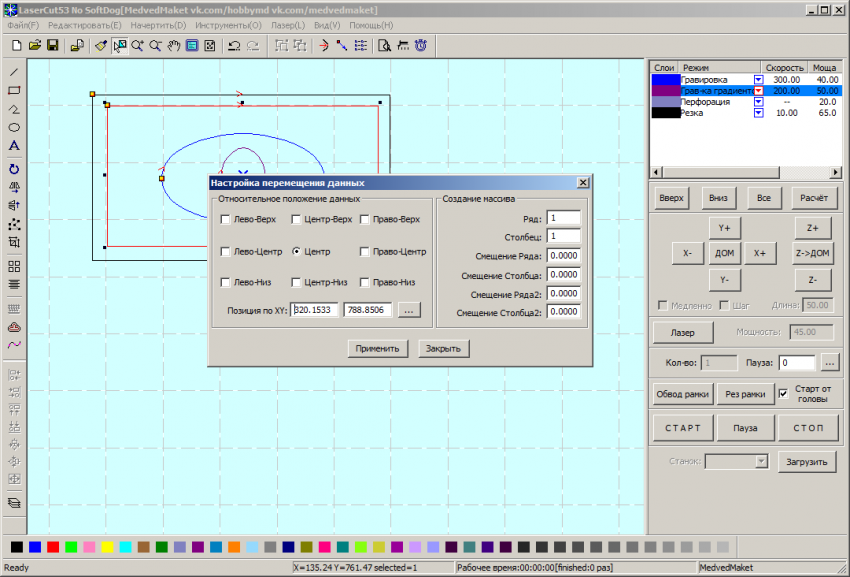This screenshot has width=850, height=577.
Task: Click the Ряд input field
Action: tap(564, 218)
